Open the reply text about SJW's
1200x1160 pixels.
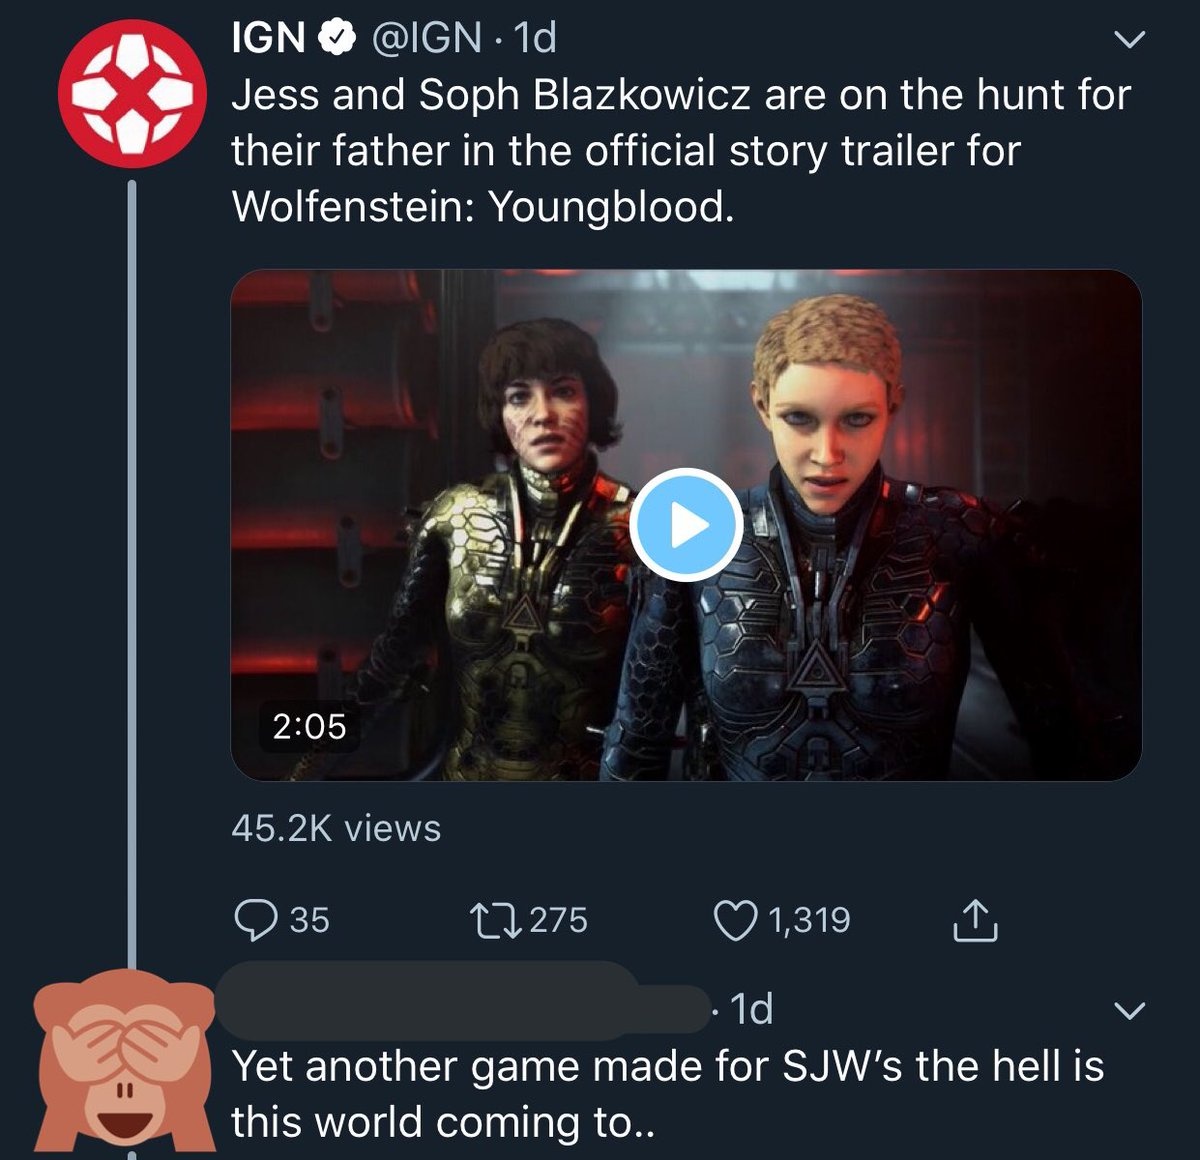tap(667, 1094)
